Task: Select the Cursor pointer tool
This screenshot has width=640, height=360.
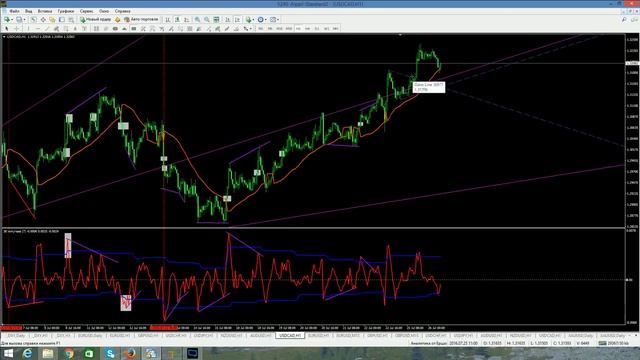Action: 7,29
